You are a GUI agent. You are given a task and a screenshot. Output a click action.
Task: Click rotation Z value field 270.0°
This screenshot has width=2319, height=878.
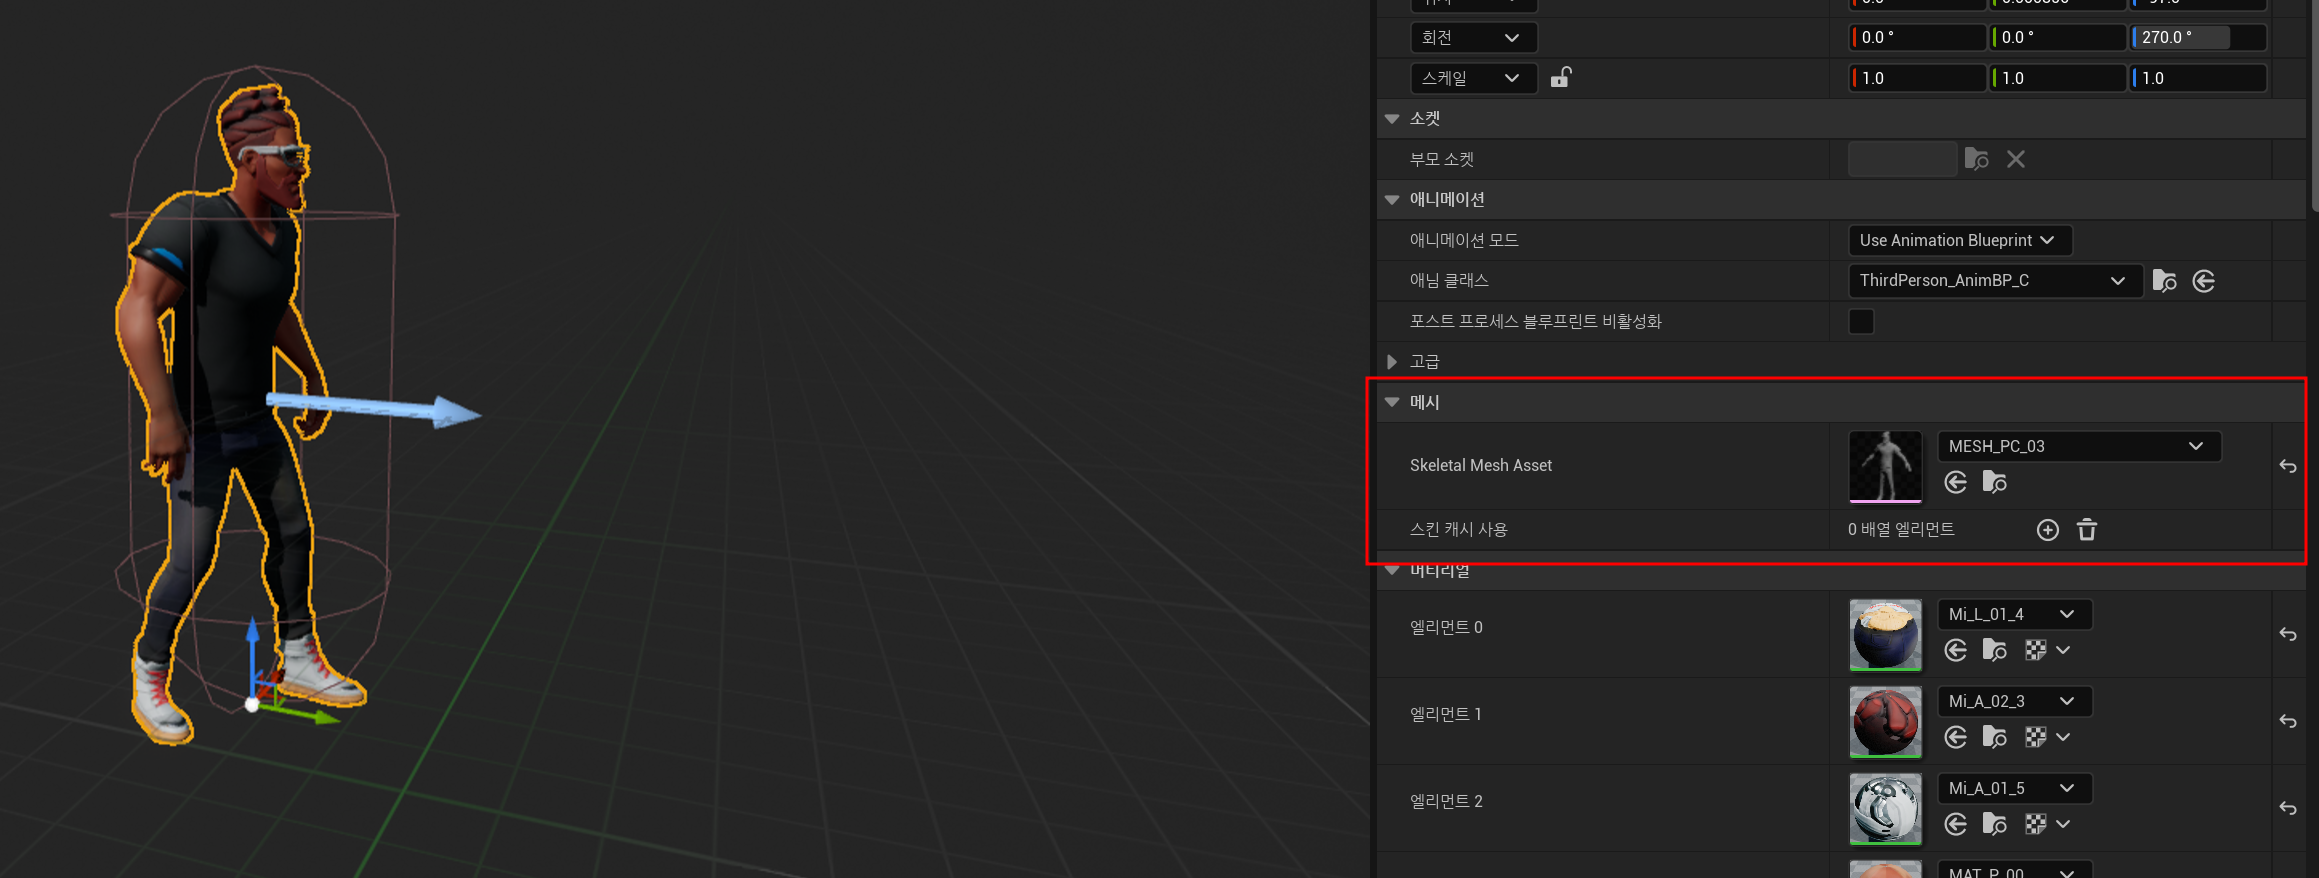2198,38
